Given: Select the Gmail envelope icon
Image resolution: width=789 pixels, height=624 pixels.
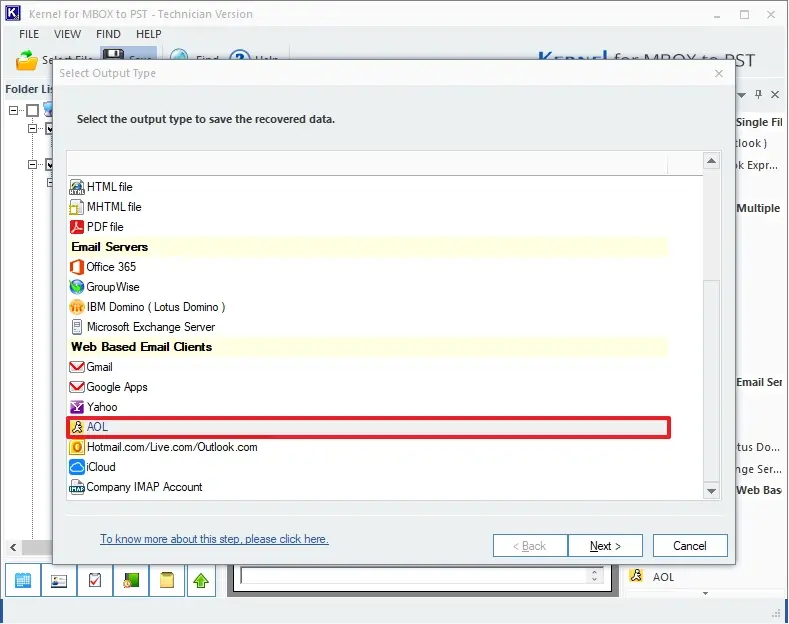Looking at the screenshot, I should tap(76, 367).
